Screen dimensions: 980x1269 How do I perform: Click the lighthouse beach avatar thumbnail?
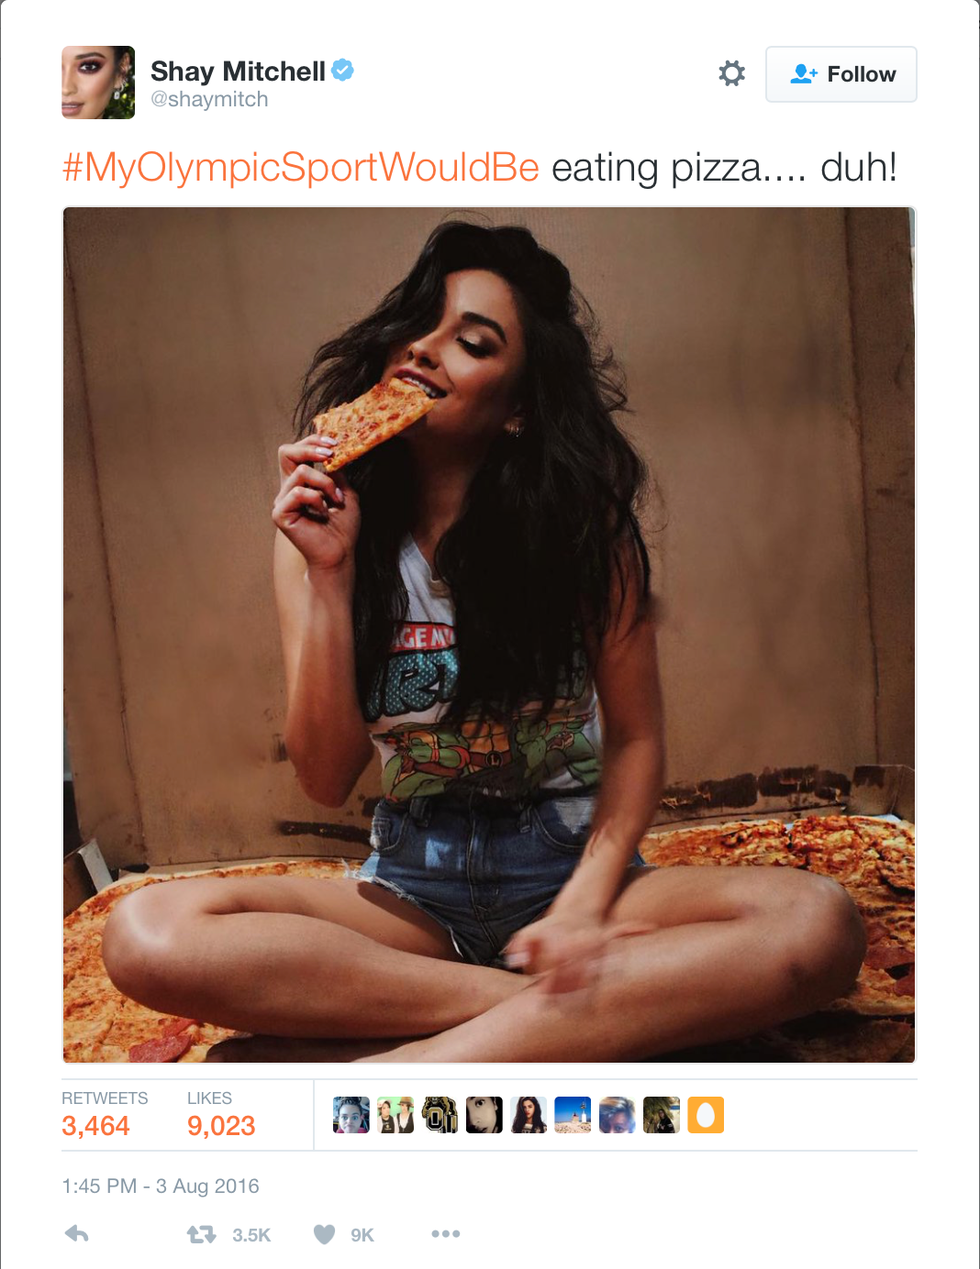pyautogui.click(x=572, y=1115)
